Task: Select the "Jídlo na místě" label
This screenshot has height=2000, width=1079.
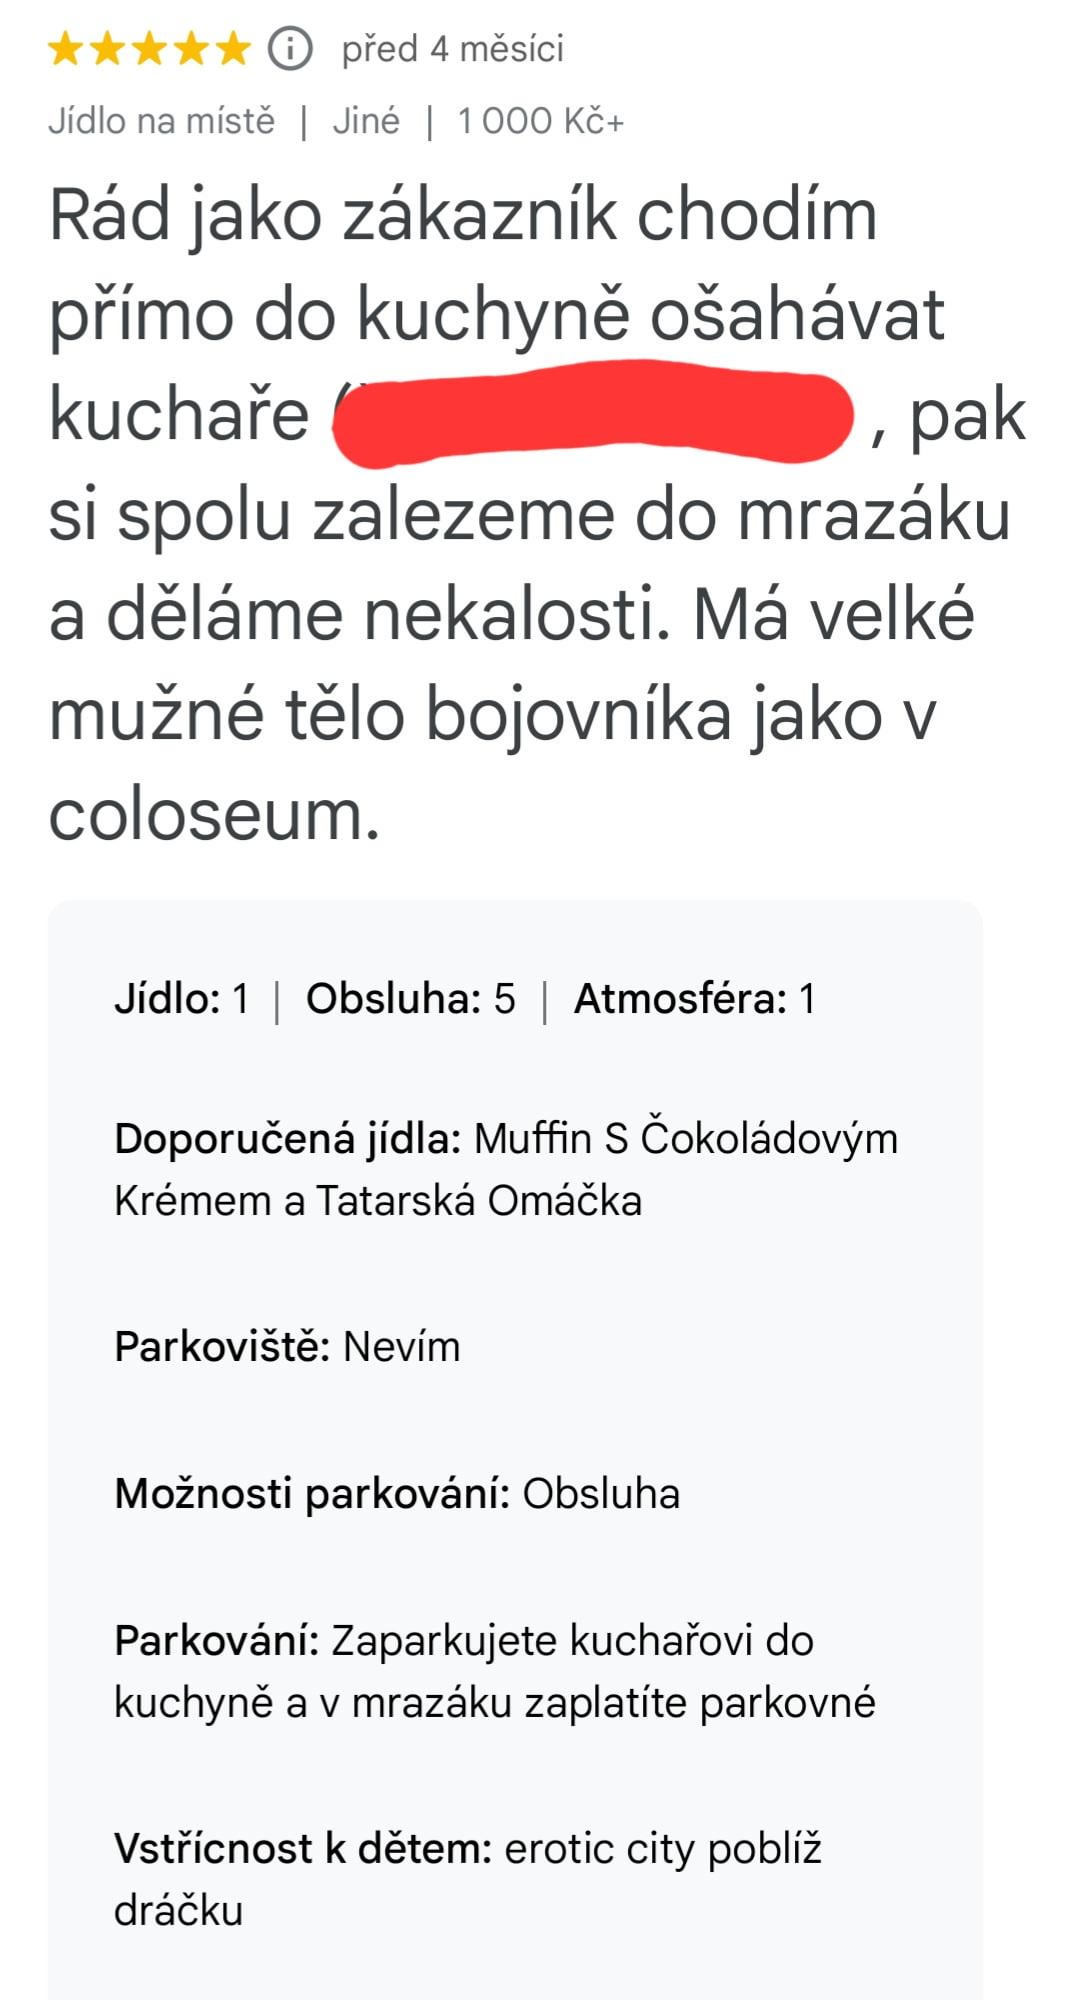Action: click(x=161, y=121)
